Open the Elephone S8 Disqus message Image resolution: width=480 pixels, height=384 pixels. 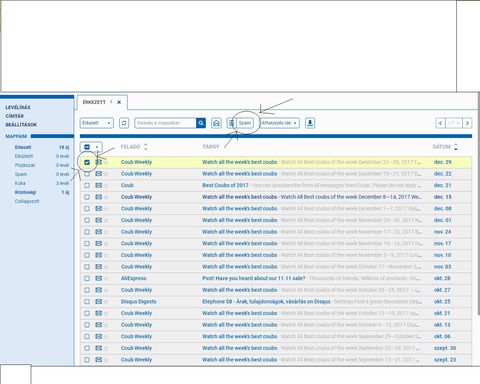pyautogui.click(x=266, y=302)
